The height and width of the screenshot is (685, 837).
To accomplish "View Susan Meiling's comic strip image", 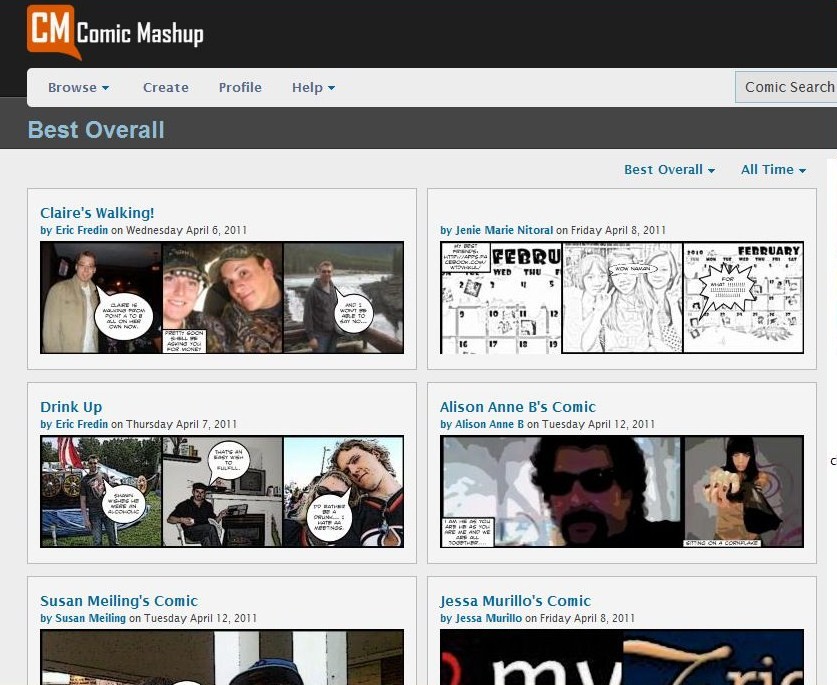I will pos(222,657).
